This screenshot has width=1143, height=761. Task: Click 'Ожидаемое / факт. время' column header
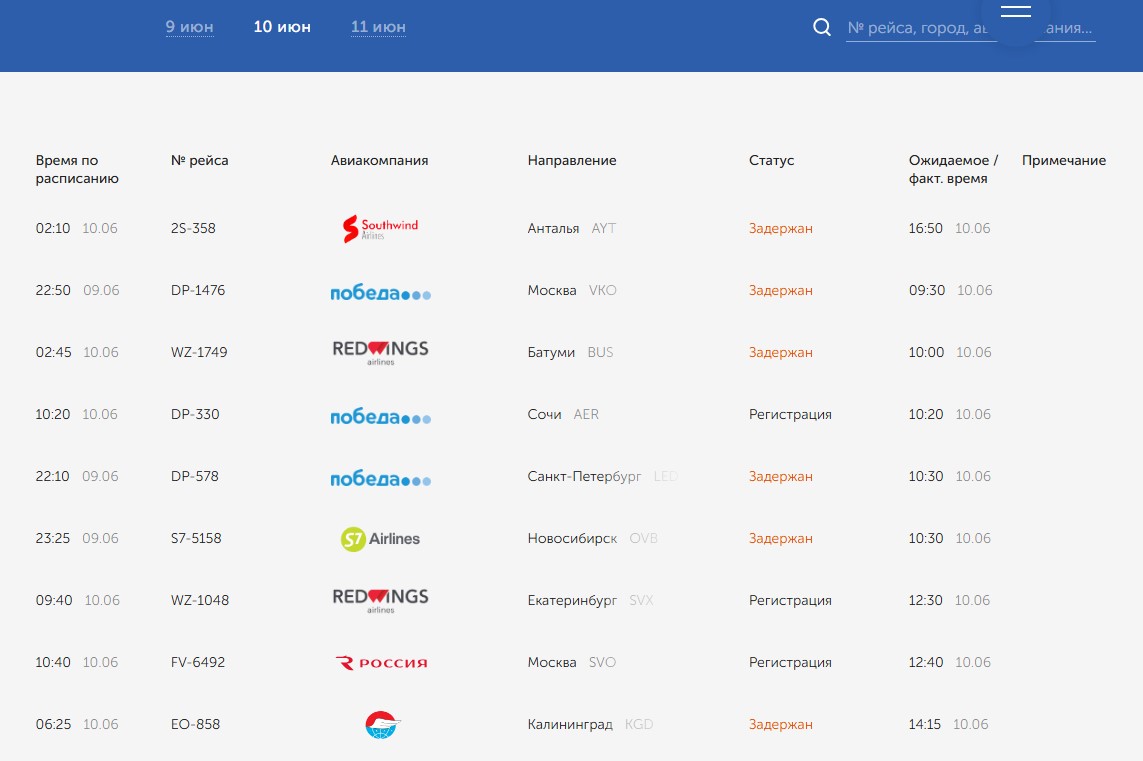click(x=953, y=169)
